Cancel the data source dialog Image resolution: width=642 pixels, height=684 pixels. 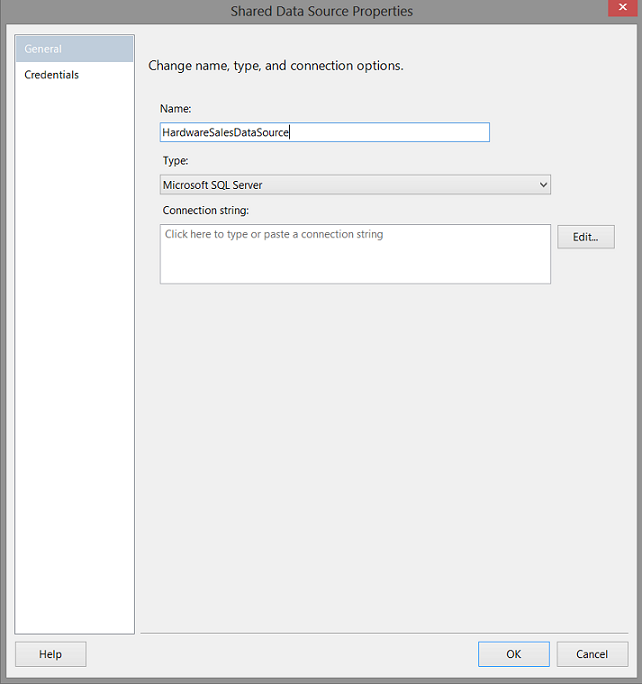[x=592, y=654]
